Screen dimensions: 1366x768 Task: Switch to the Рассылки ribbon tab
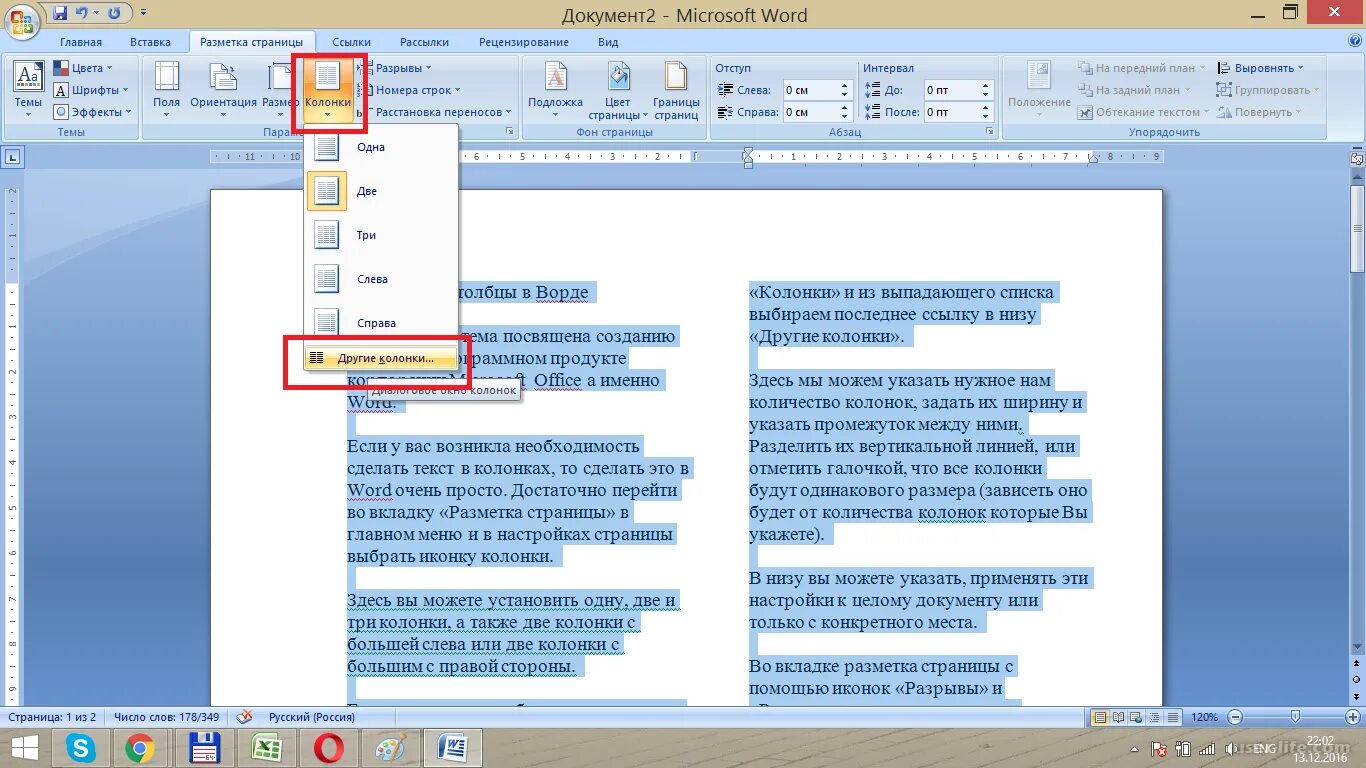click(424, 42)
